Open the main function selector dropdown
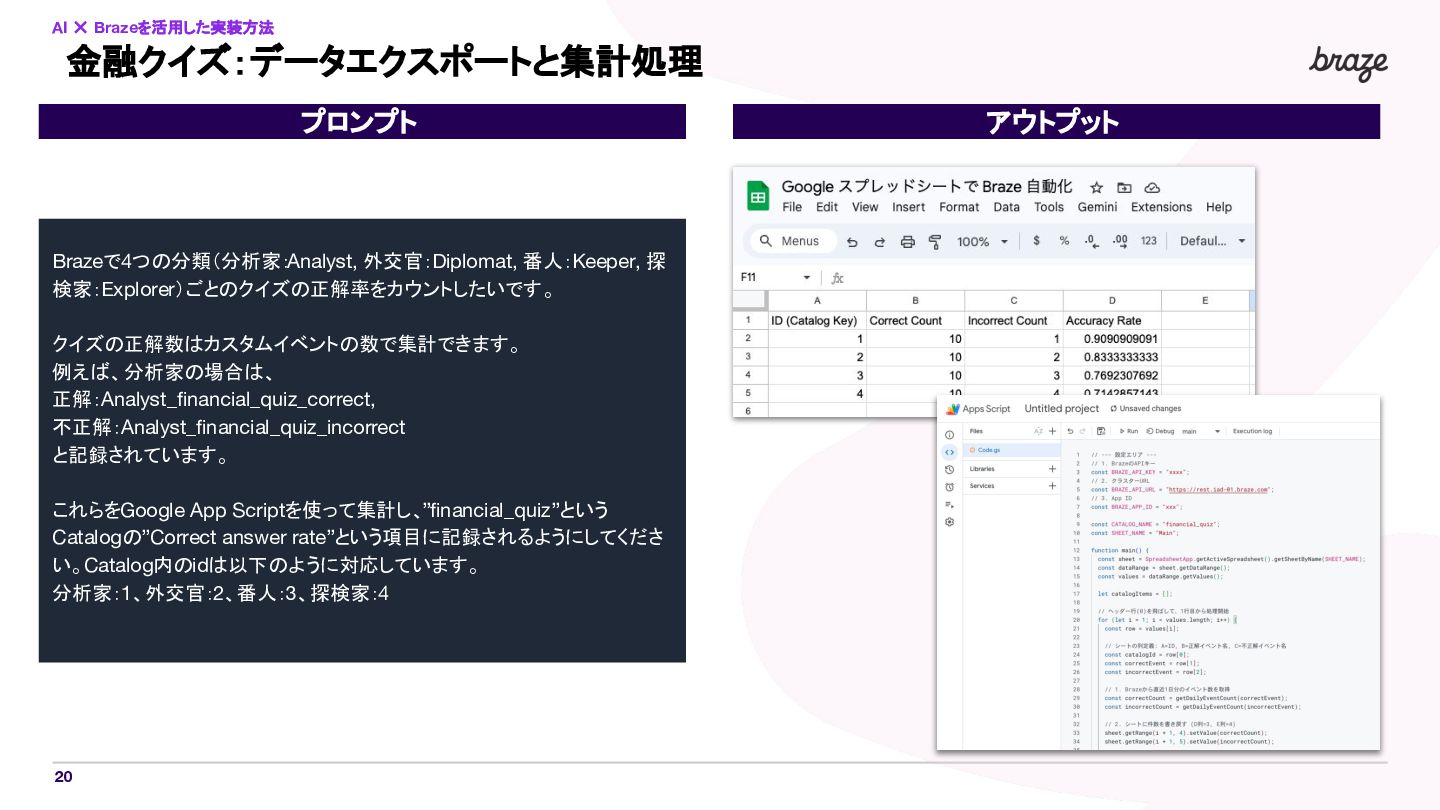Screen dimensions: 1440x810 pyautogui.click(x=1201, y=431)
